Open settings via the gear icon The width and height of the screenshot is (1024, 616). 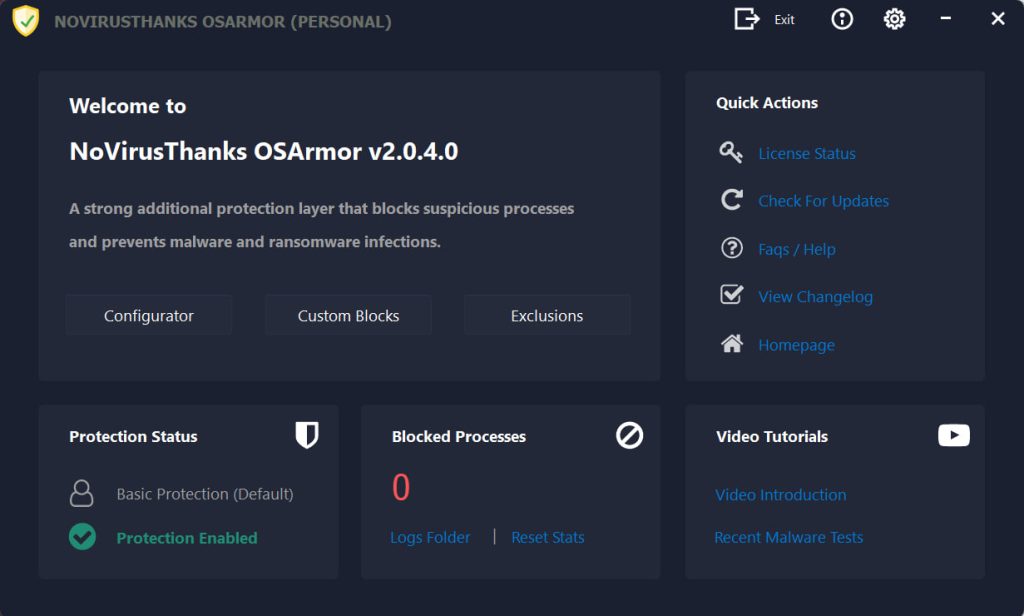pos(894,19)
